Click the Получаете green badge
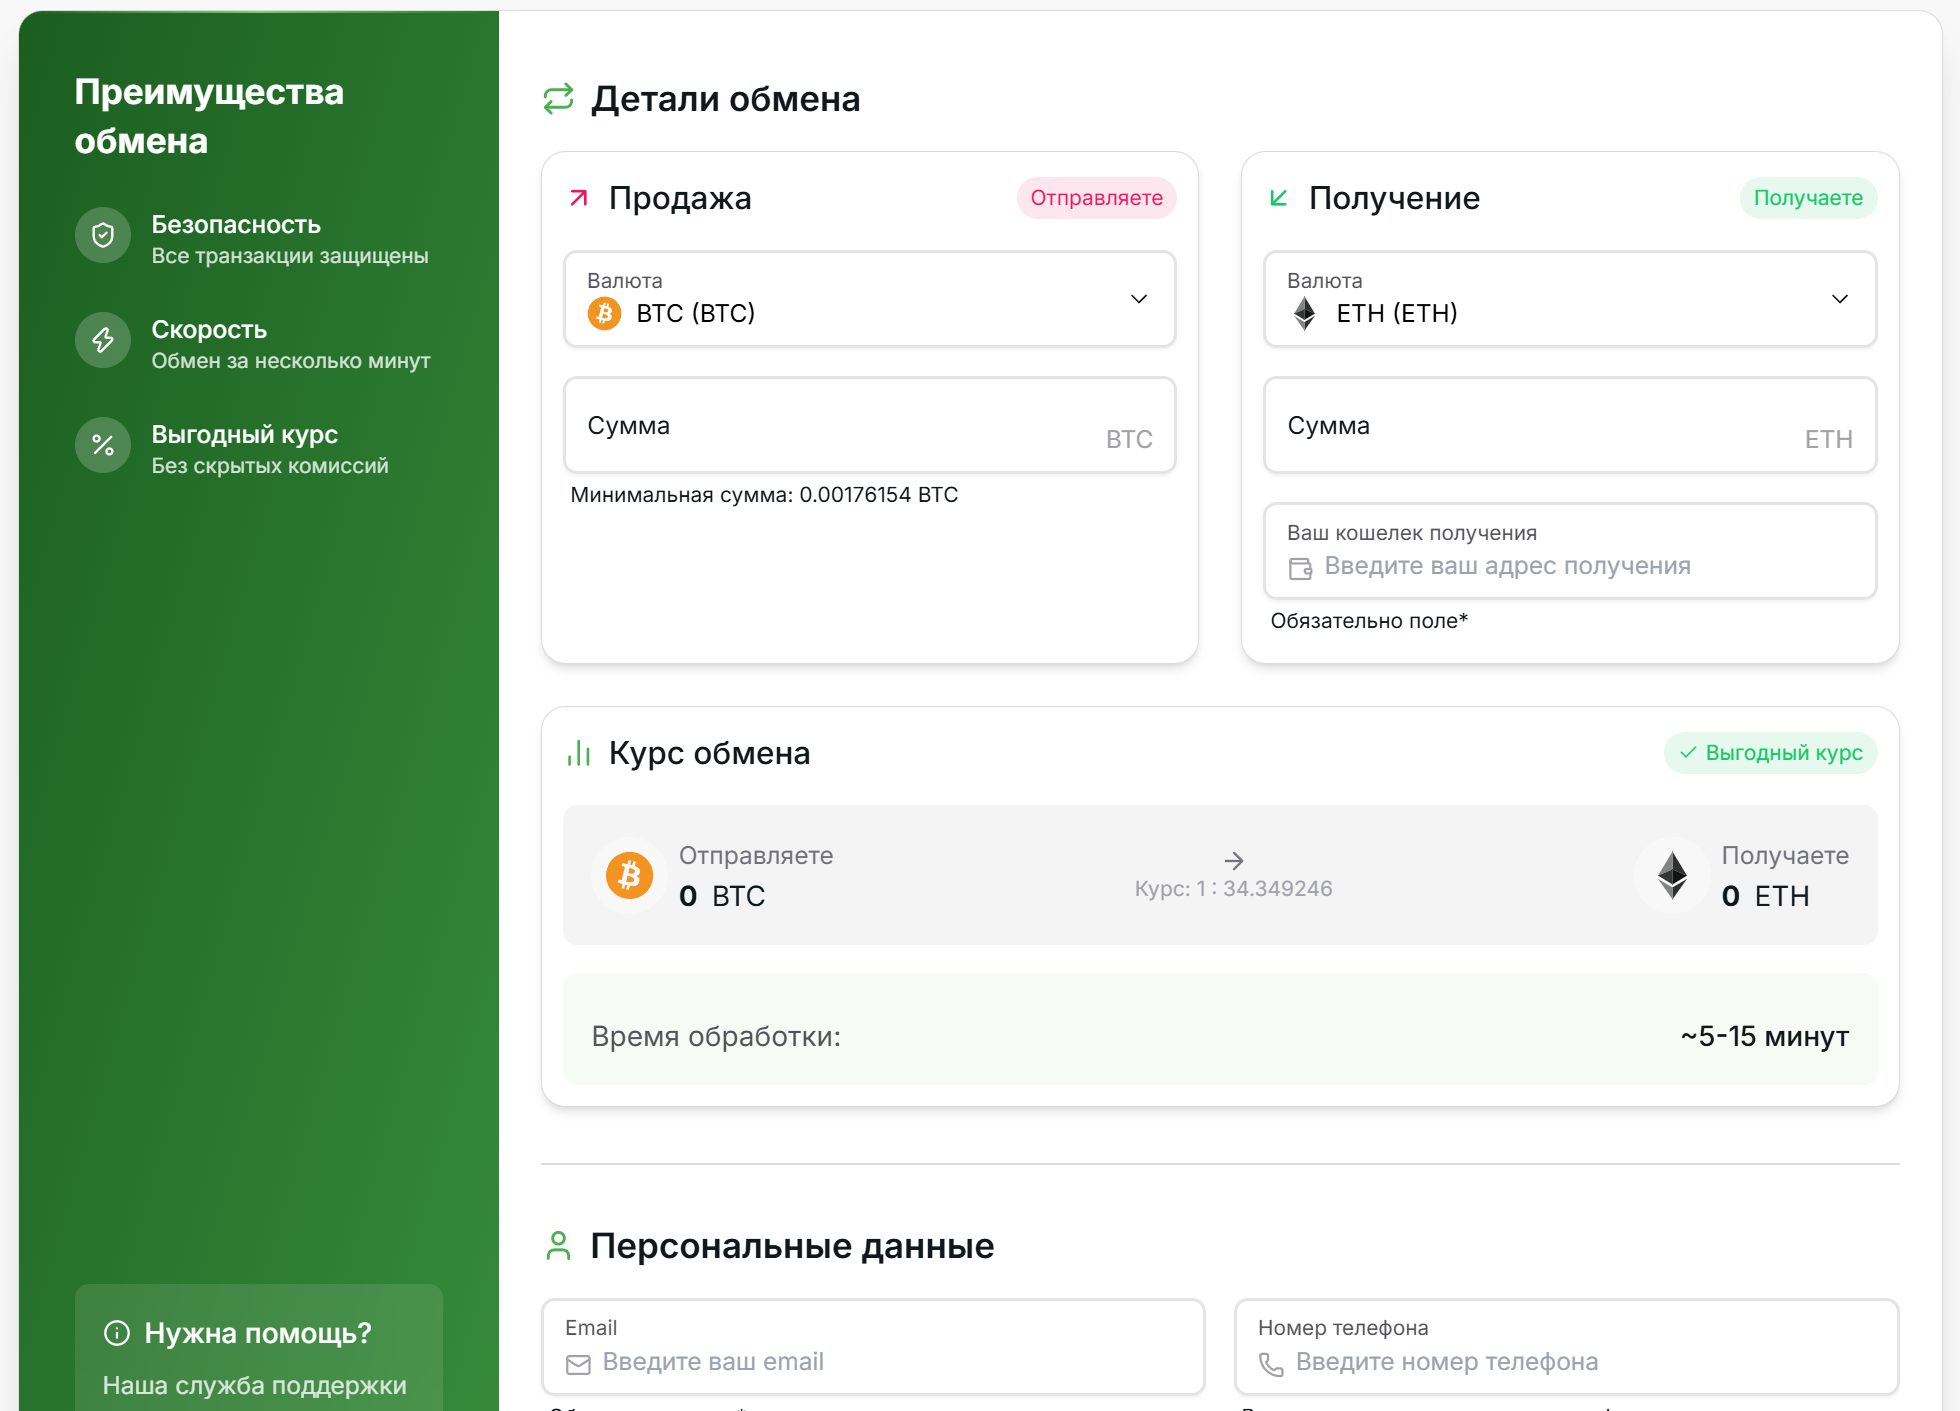1960x1411 pixels. pos(1808,198)
